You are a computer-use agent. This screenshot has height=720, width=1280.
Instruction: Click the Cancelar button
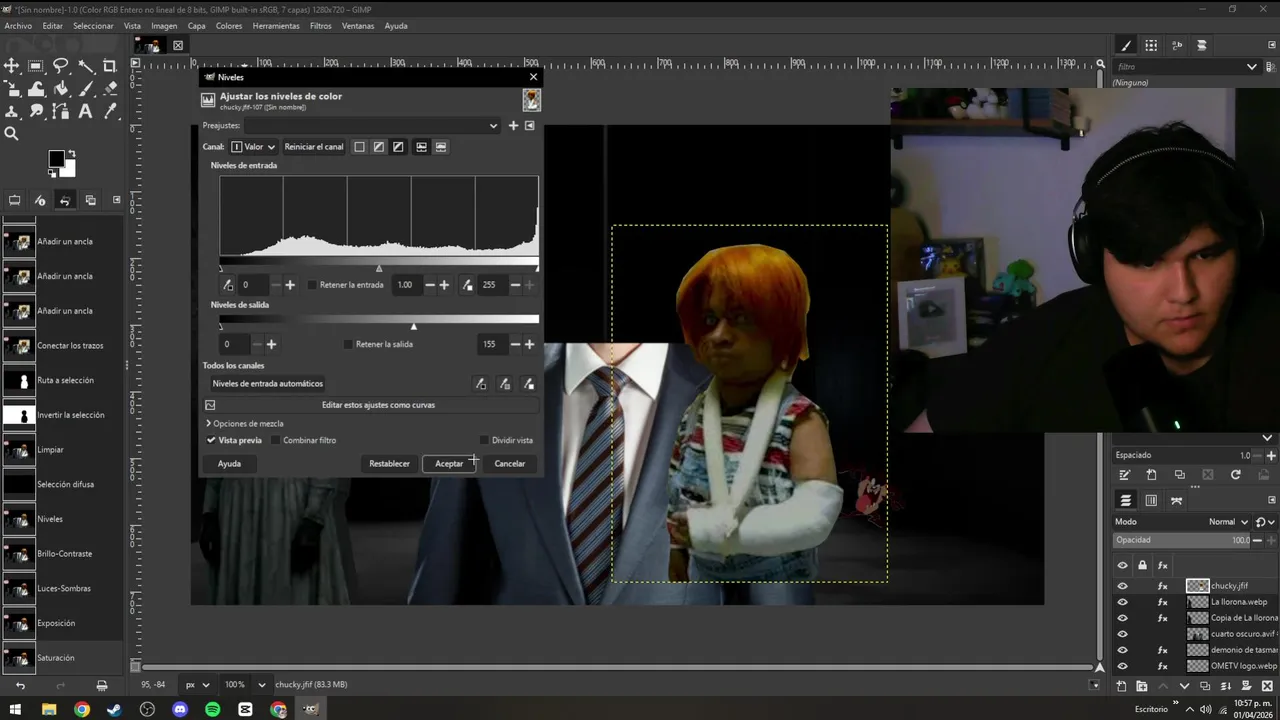[510, 464]
